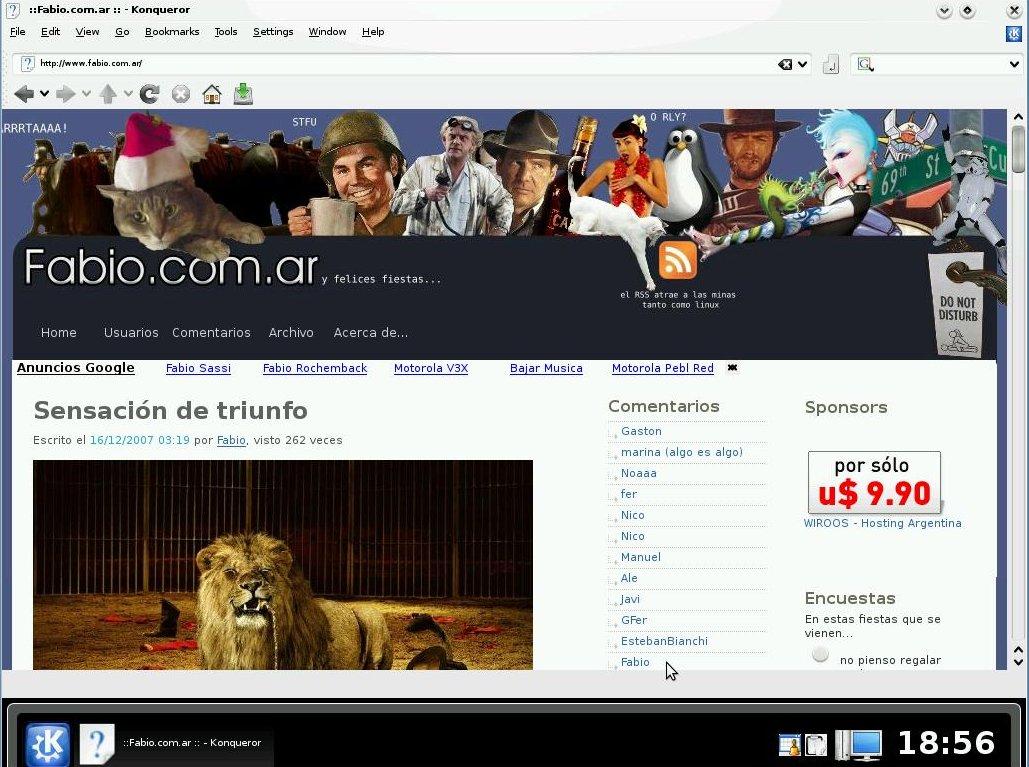Click the 'por sólo u$ 9.90' sponsor banner
Image resolution: width=1029 pixels, height=767 pixels.
coord(874,482)
